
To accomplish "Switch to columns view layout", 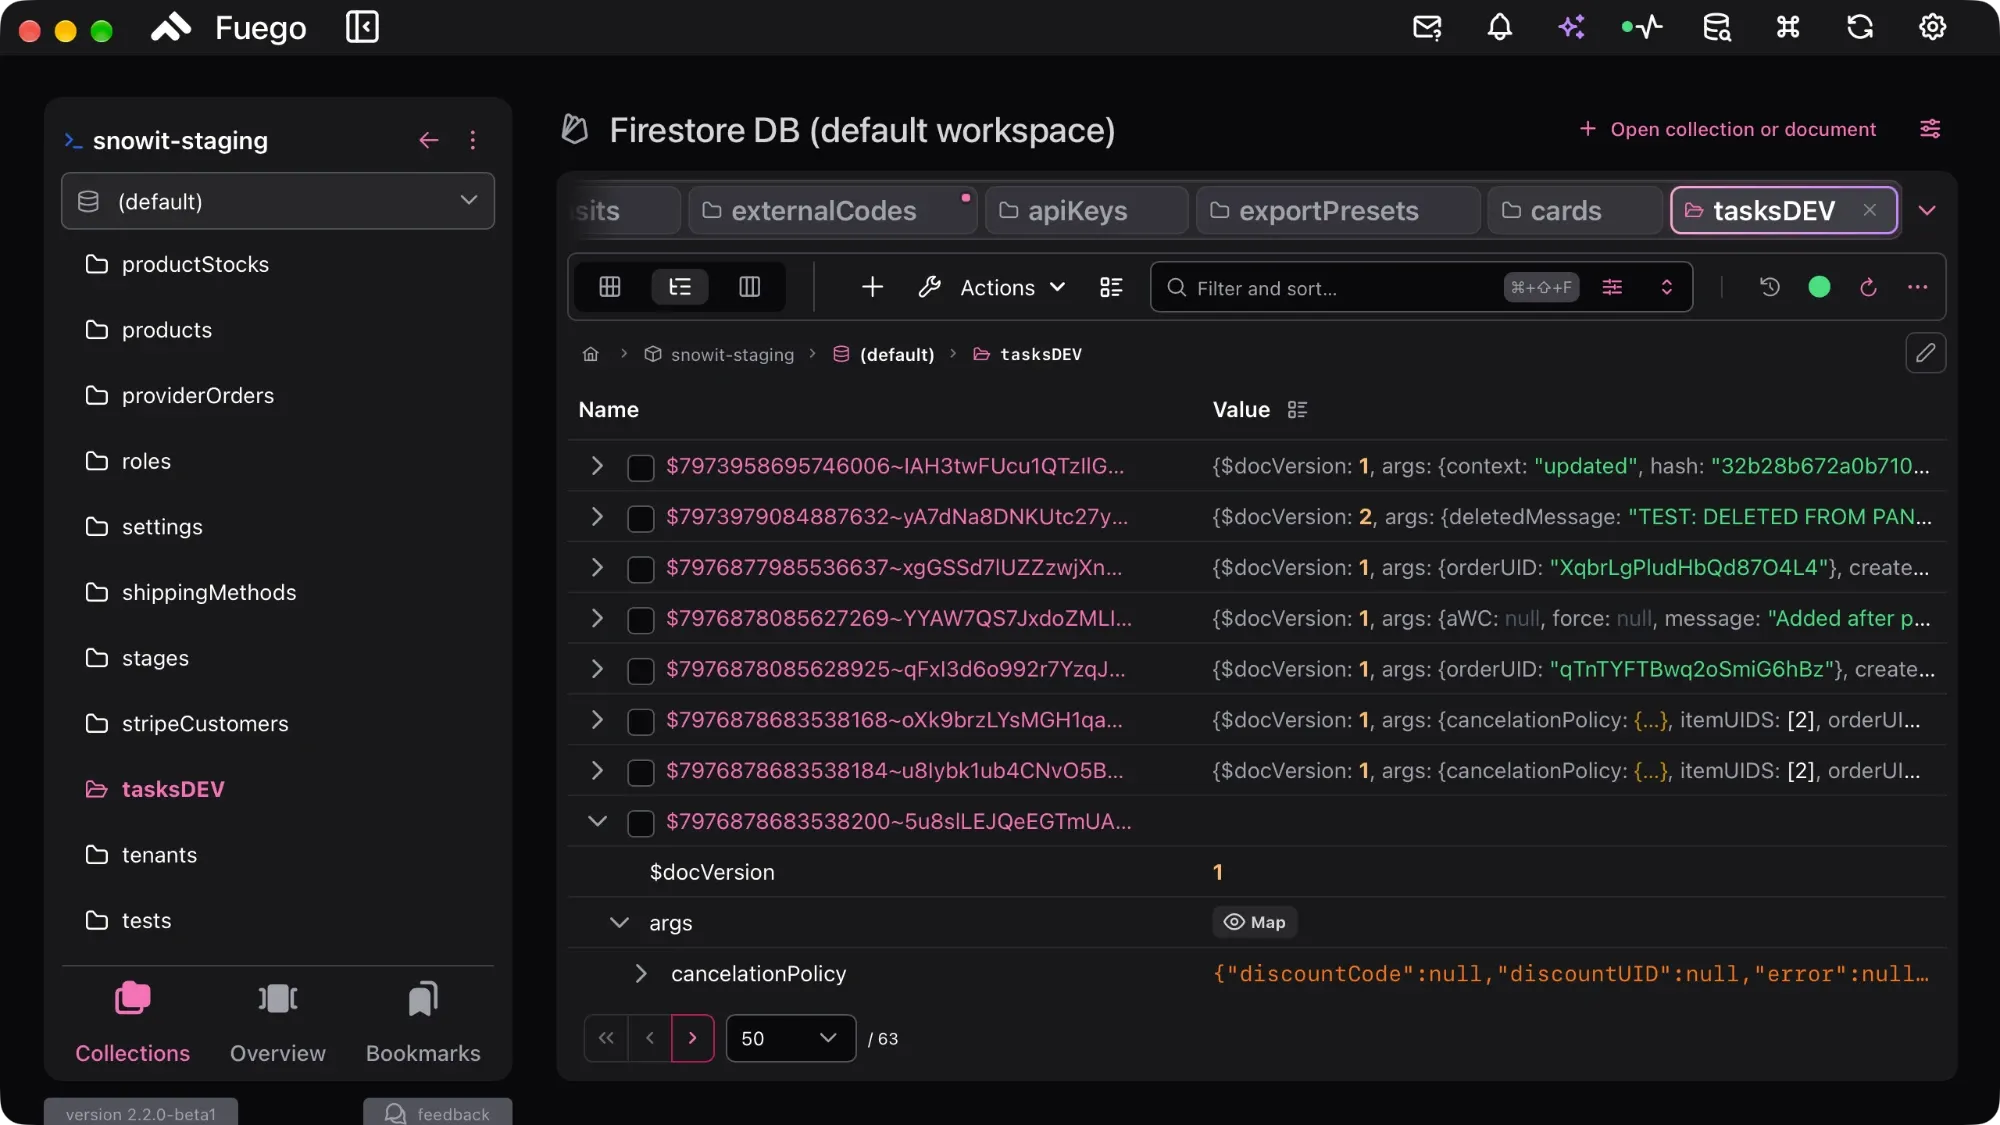I will pyautogui.click(x=749, y=287).
